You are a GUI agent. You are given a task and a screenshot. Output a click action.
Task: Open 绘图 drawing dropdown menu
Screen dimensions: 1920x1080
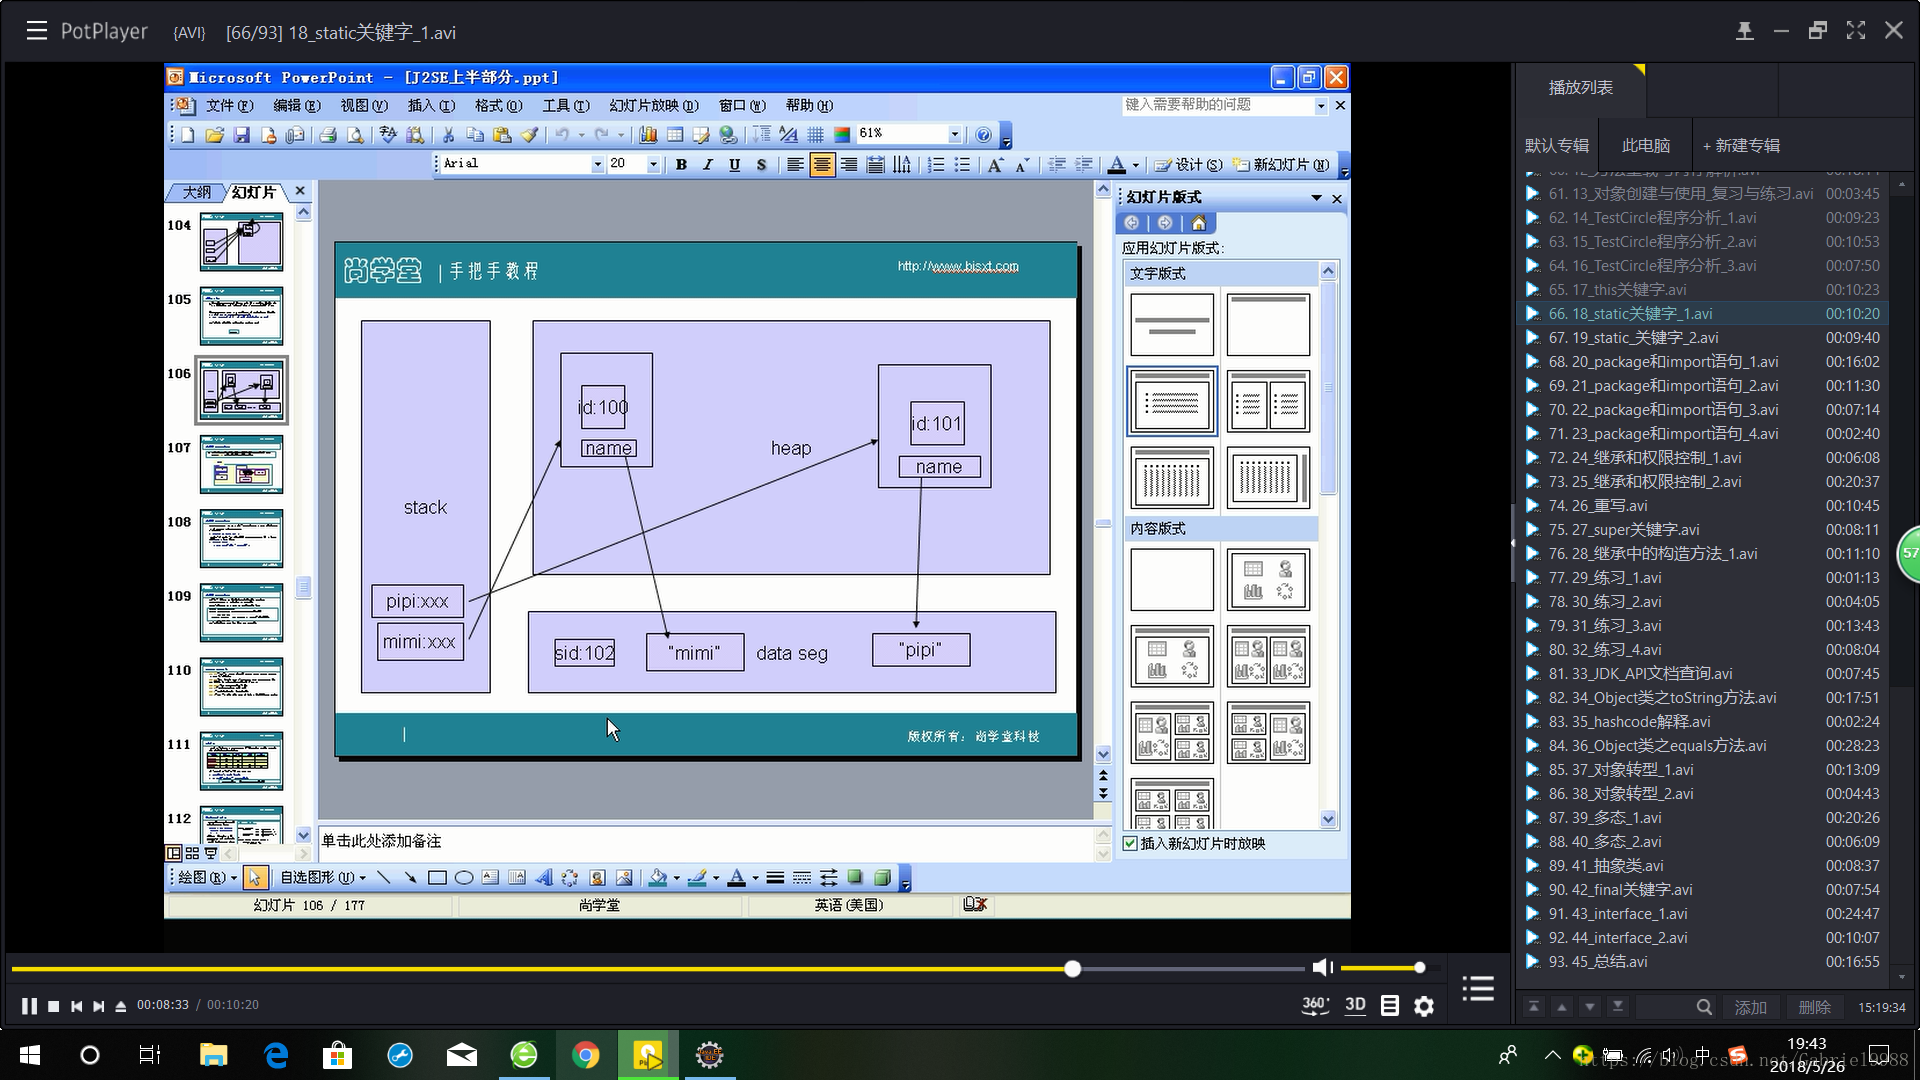(x=207, y=878)
